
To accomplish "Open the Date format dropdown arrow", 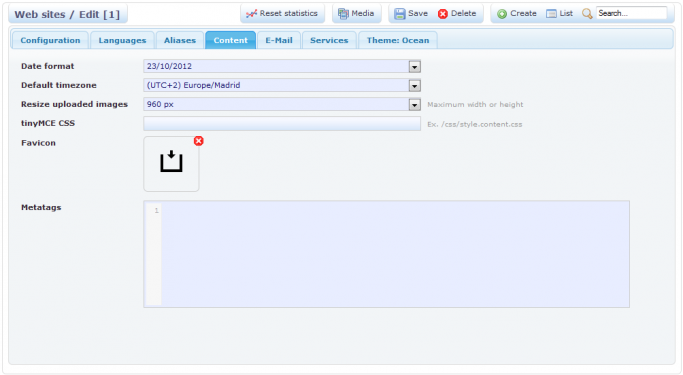I will (x=414, y=67).
